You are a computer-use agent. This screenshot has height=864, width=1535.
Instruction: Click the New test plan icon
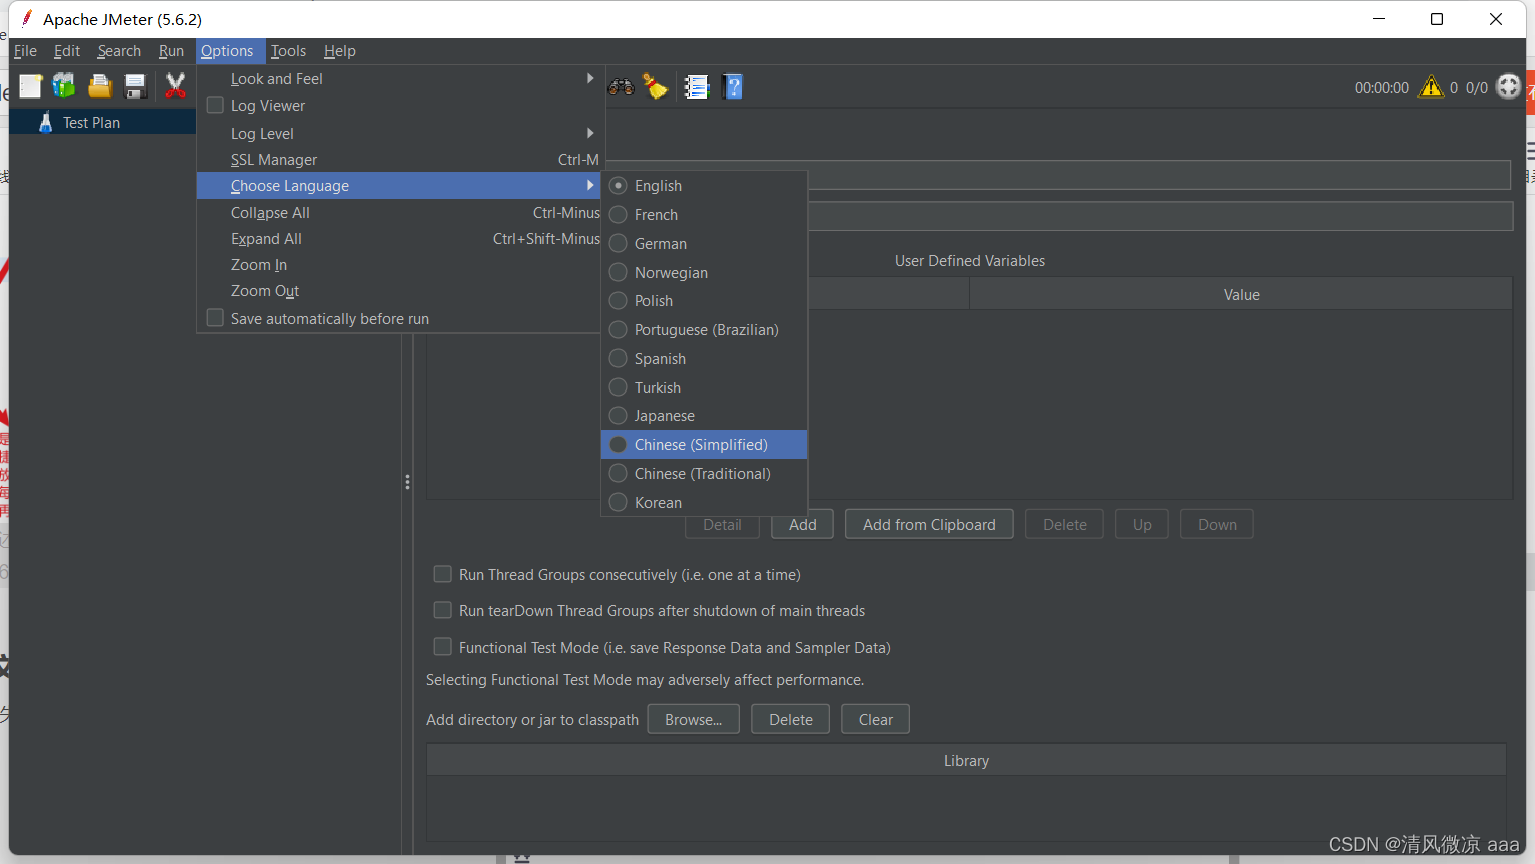pyautogui.click(x=31, y=87)
